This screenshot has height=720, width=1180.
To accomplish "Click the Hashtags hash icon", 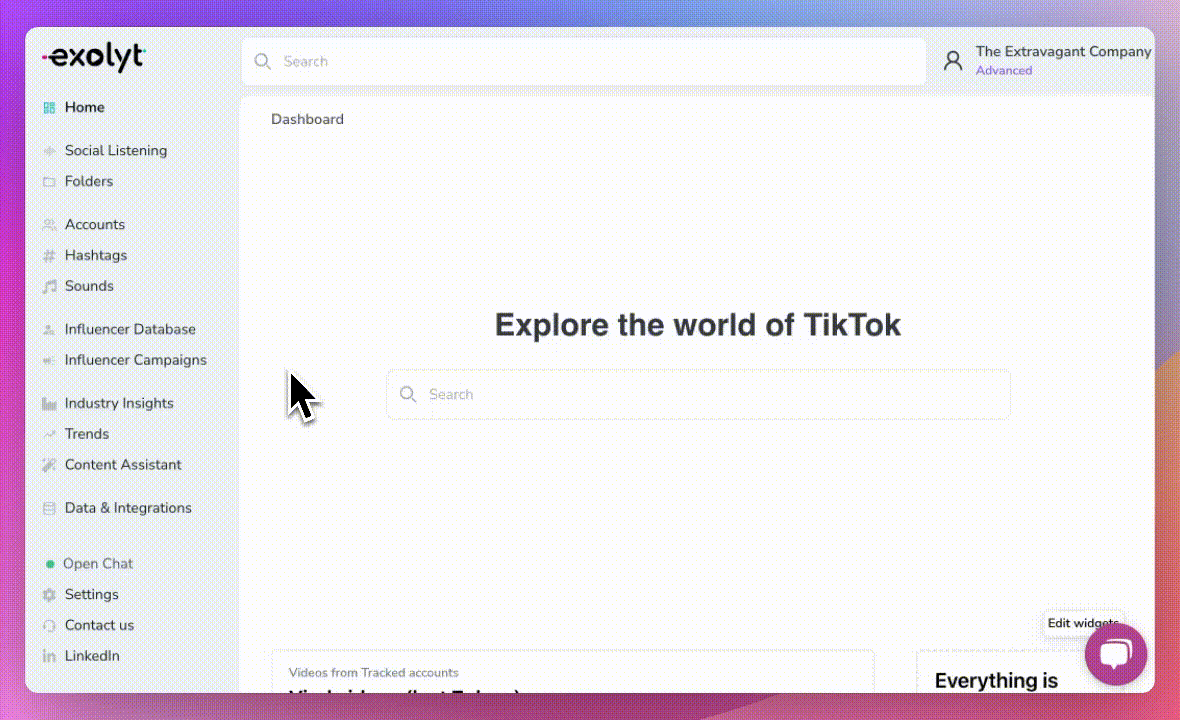I will coord(49,255).
